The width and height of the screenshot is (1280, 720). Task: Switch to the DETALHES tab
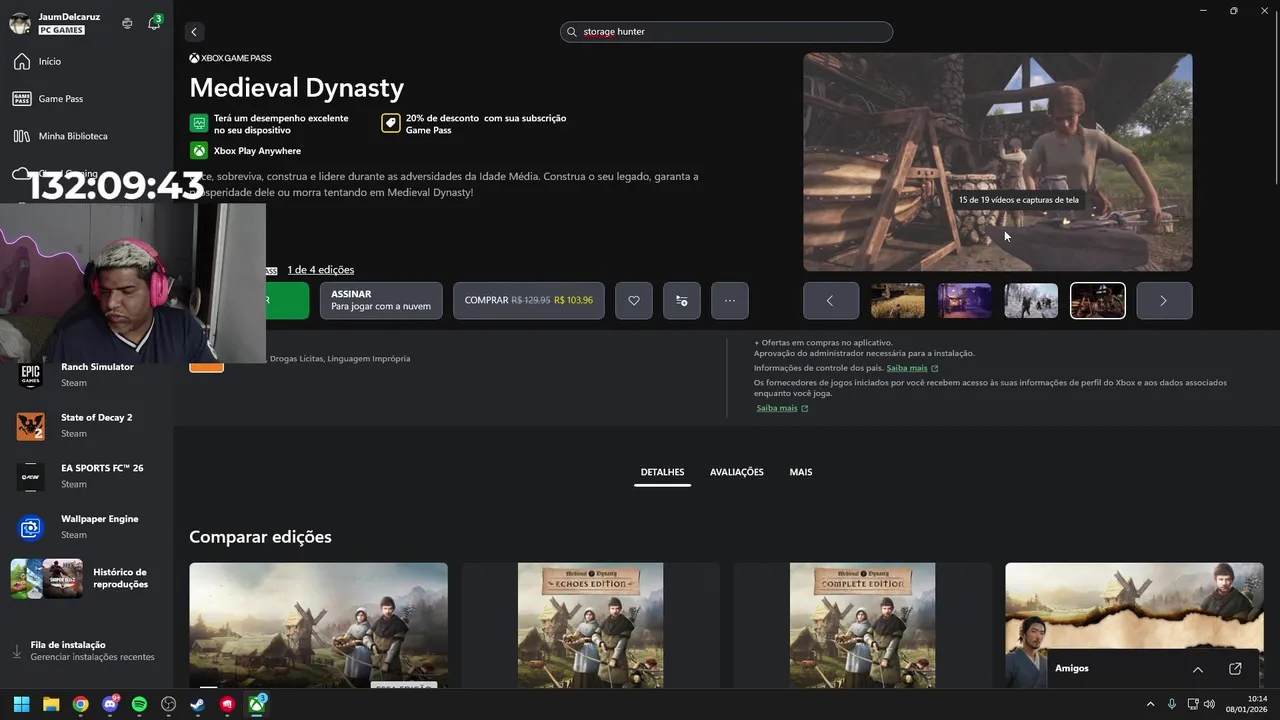coord(662,472)
